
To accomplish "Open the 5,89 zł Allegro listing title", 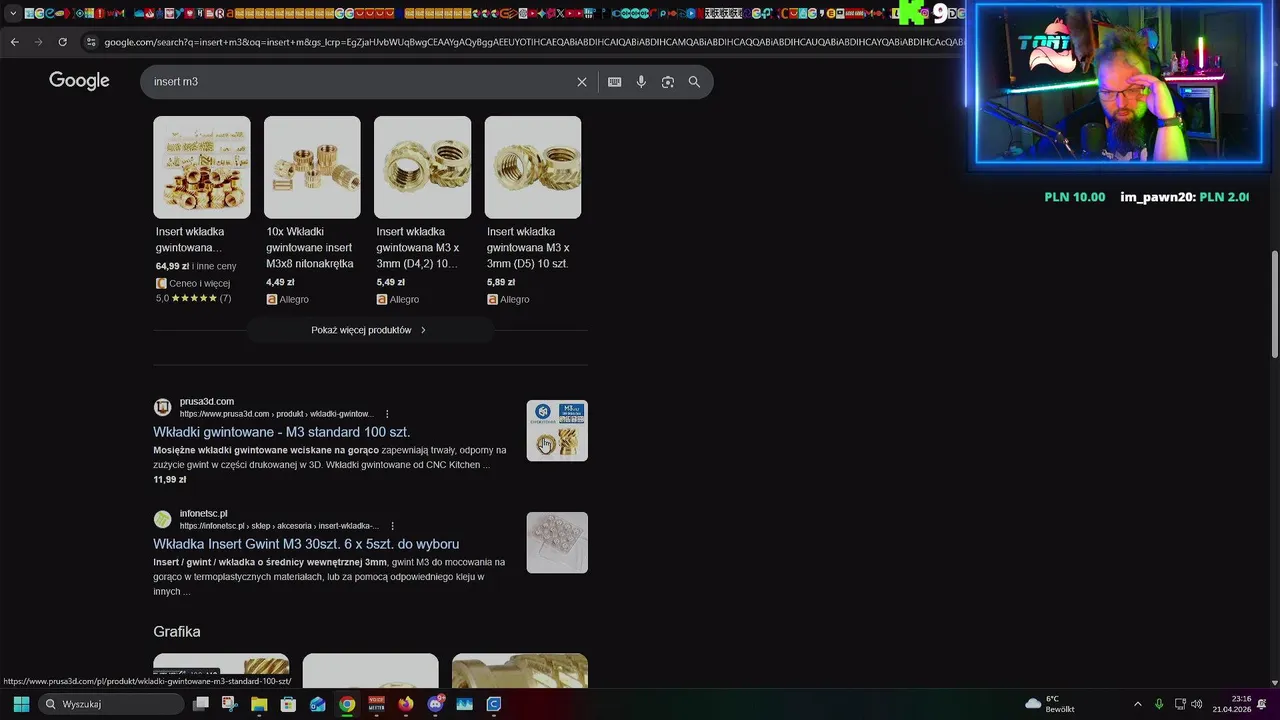I will [528, 247].
